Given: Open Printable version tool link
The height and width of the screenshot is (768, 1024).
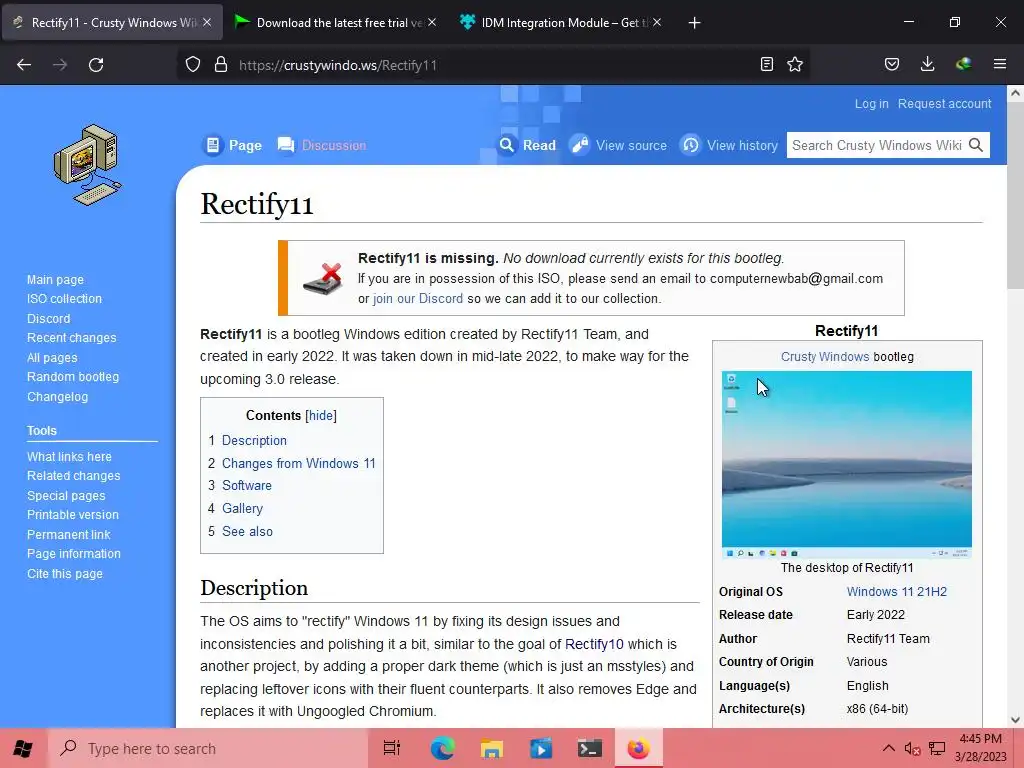Looking at the screenshot, I should click(73, 515).
